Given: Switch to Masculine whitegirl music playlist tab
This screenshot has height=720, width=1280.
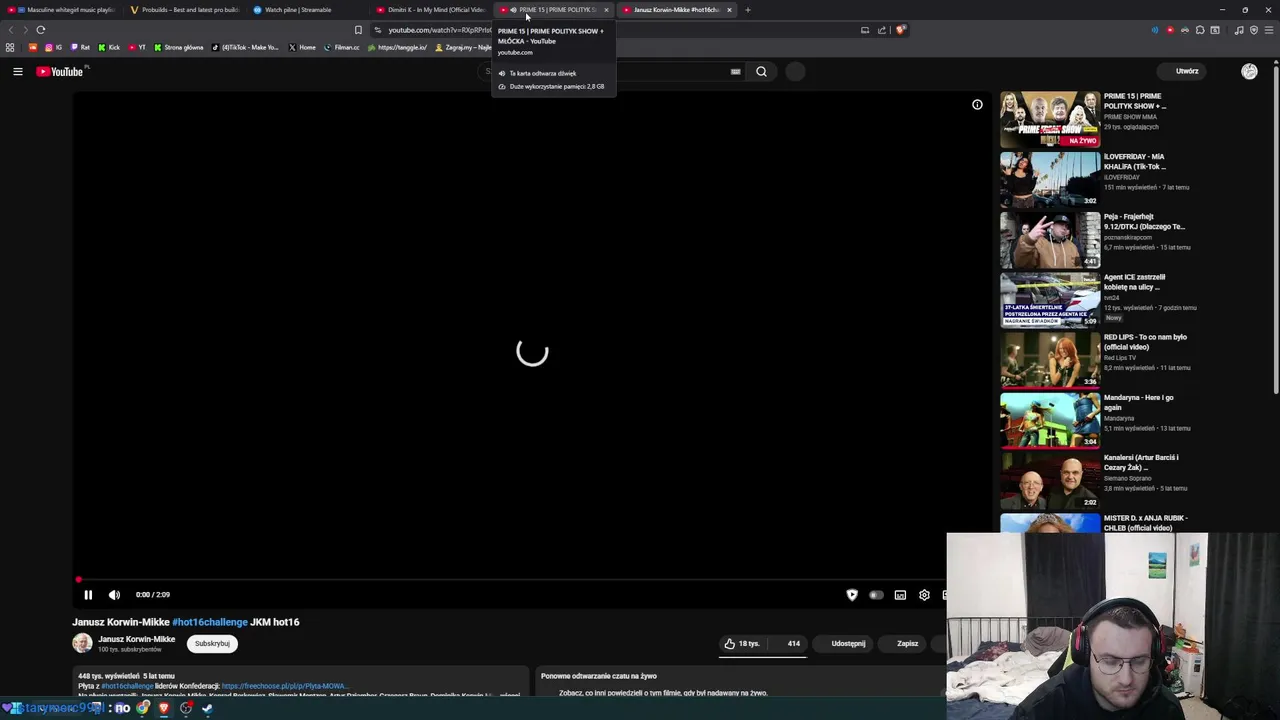Looking at the screenshot, I should tap(62, 10).
